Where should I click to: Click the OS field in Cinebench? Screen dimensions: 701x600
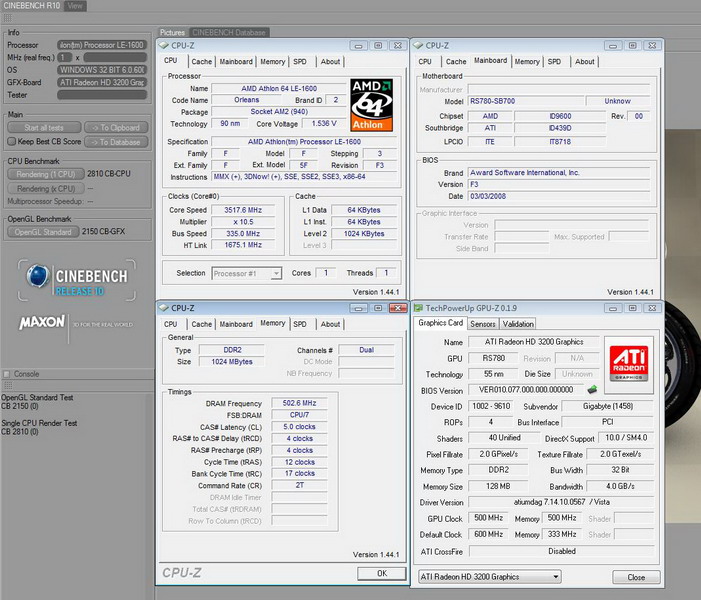[102, 70]
